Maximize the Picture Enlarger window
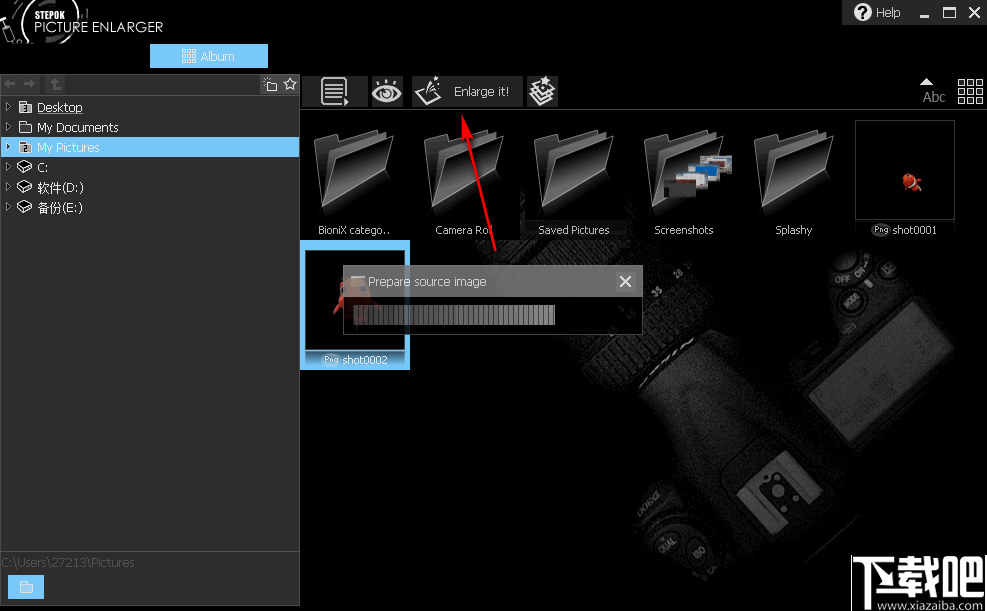 (949, 13)
